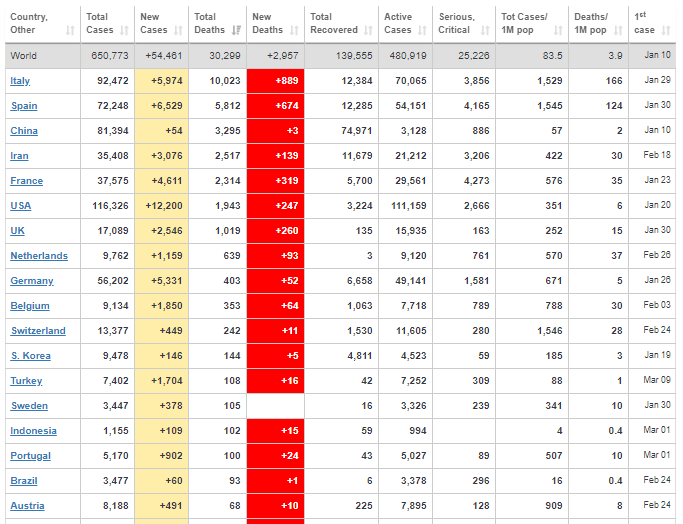Select World serious critical 25,226

point(473,56)
